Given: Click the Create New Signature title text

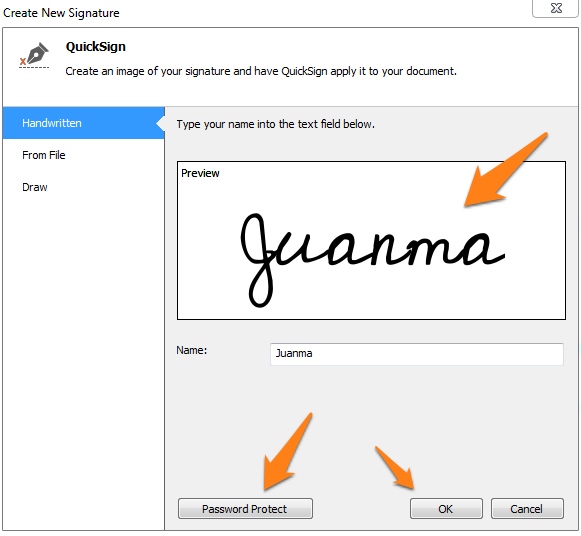Looking at the screenshot, I should point(61,13).
